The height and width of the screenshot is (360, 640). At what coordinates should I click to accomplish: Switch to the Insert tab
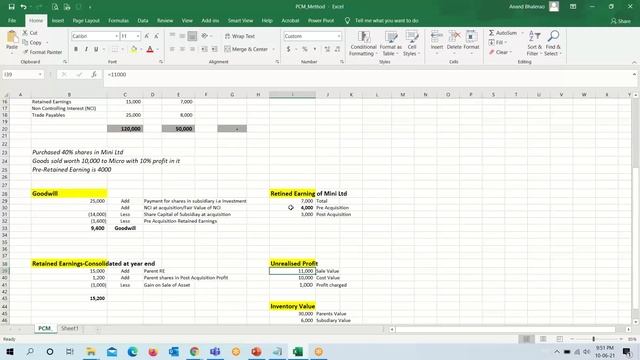point(58,20)
